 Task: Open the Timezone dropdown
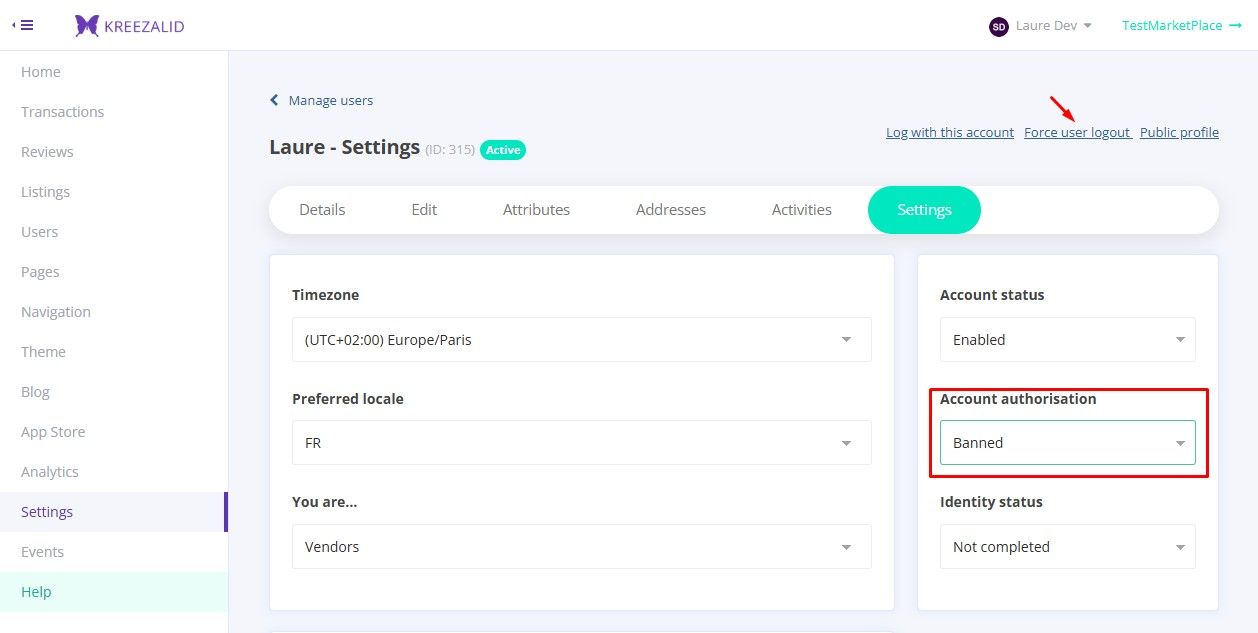[581, 340]
